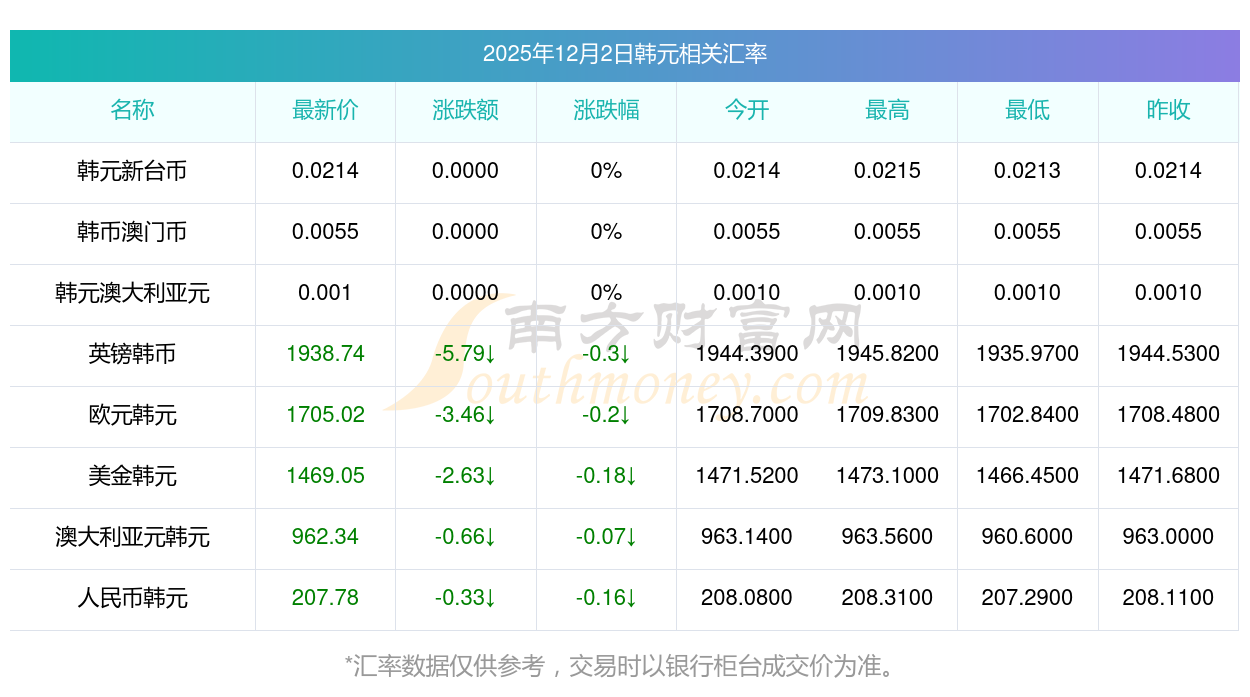Screen dimensions: 1250x697
Task: Select opening price 208.0800
Action: (747, 598)
